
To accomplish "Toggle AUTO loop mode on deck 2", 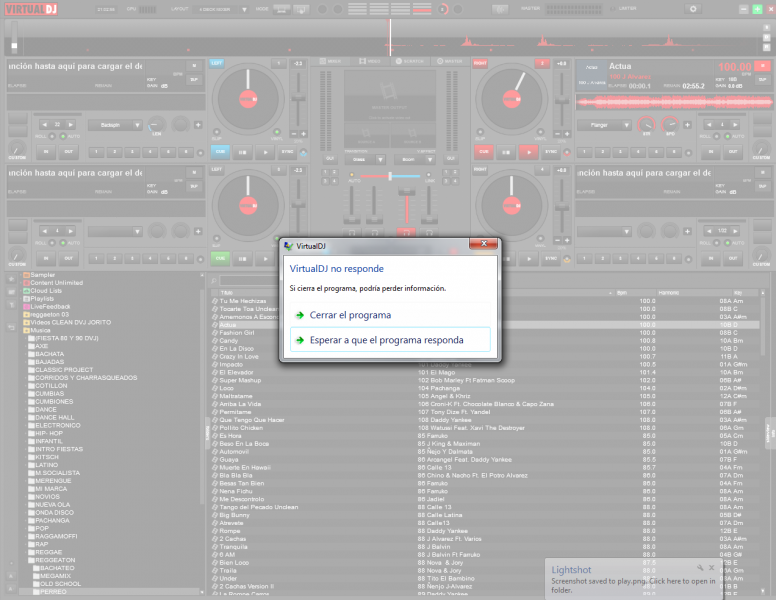I will [727, 136].
